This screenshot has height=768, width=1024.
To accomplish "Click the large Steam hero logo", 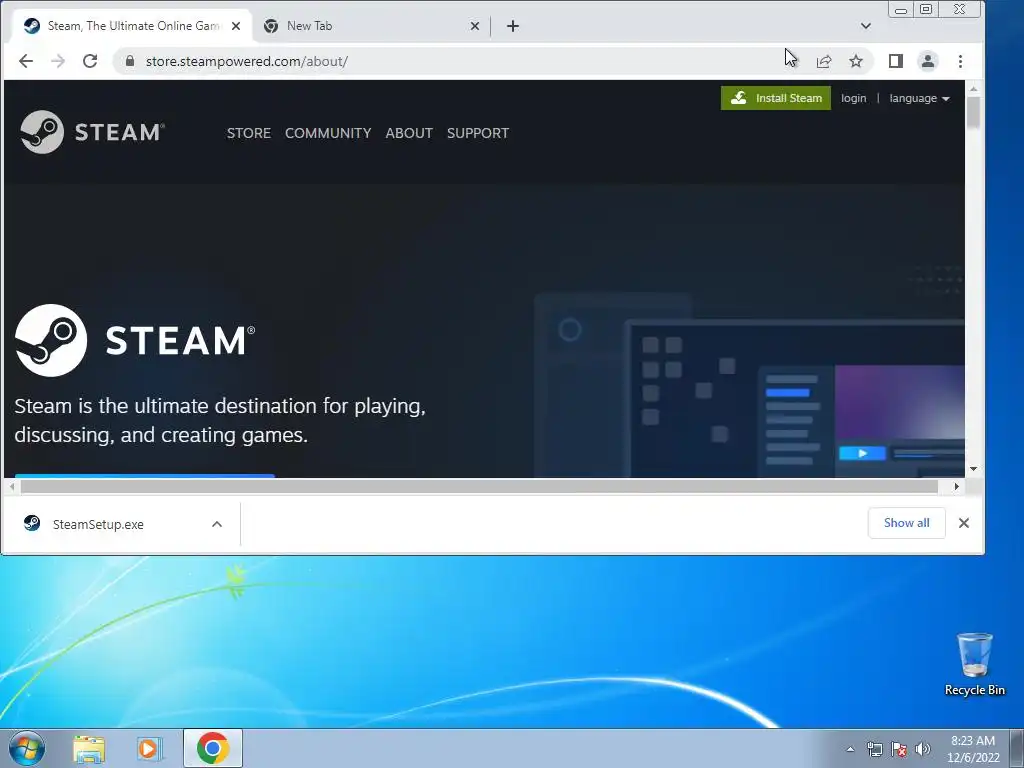I will [135, 340].
